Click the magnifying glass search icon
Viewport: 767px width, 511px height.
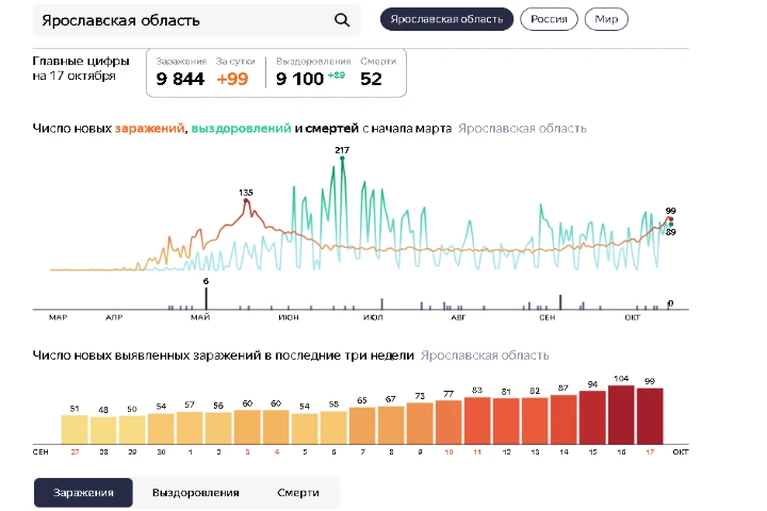click(x=342, y=20)
